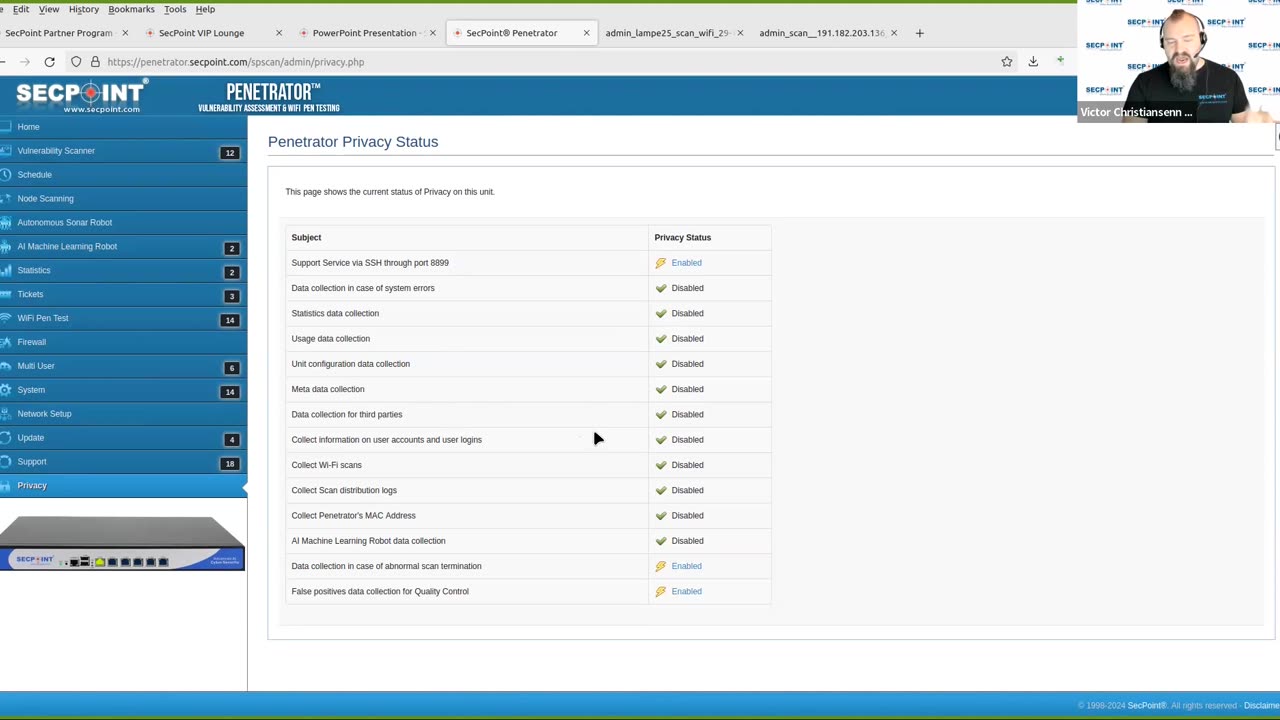Image resolution: width=1280 pixels, height=720 pixels.
Task: Click the Disclaimer footer link
Action: click(1262, 706)
